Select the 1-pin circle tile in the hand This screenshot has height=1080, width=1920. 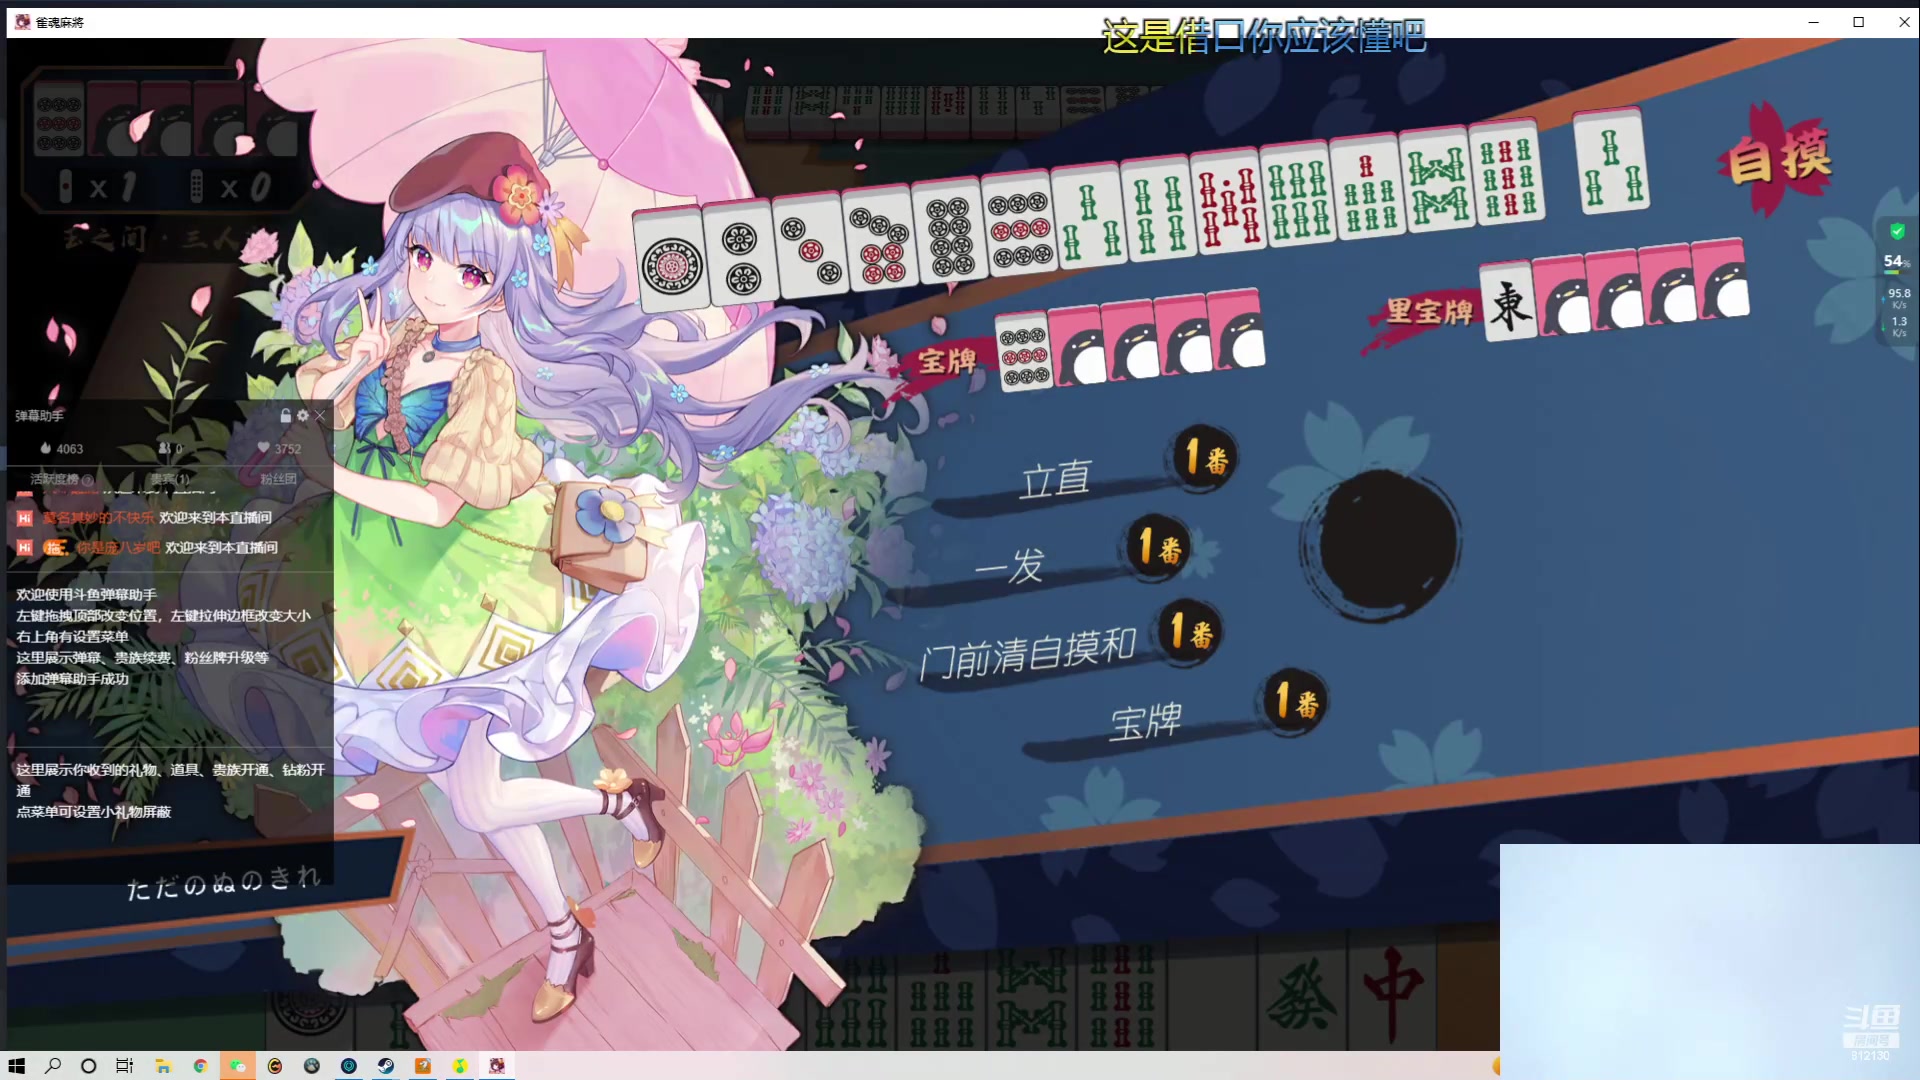coord(670,262)
